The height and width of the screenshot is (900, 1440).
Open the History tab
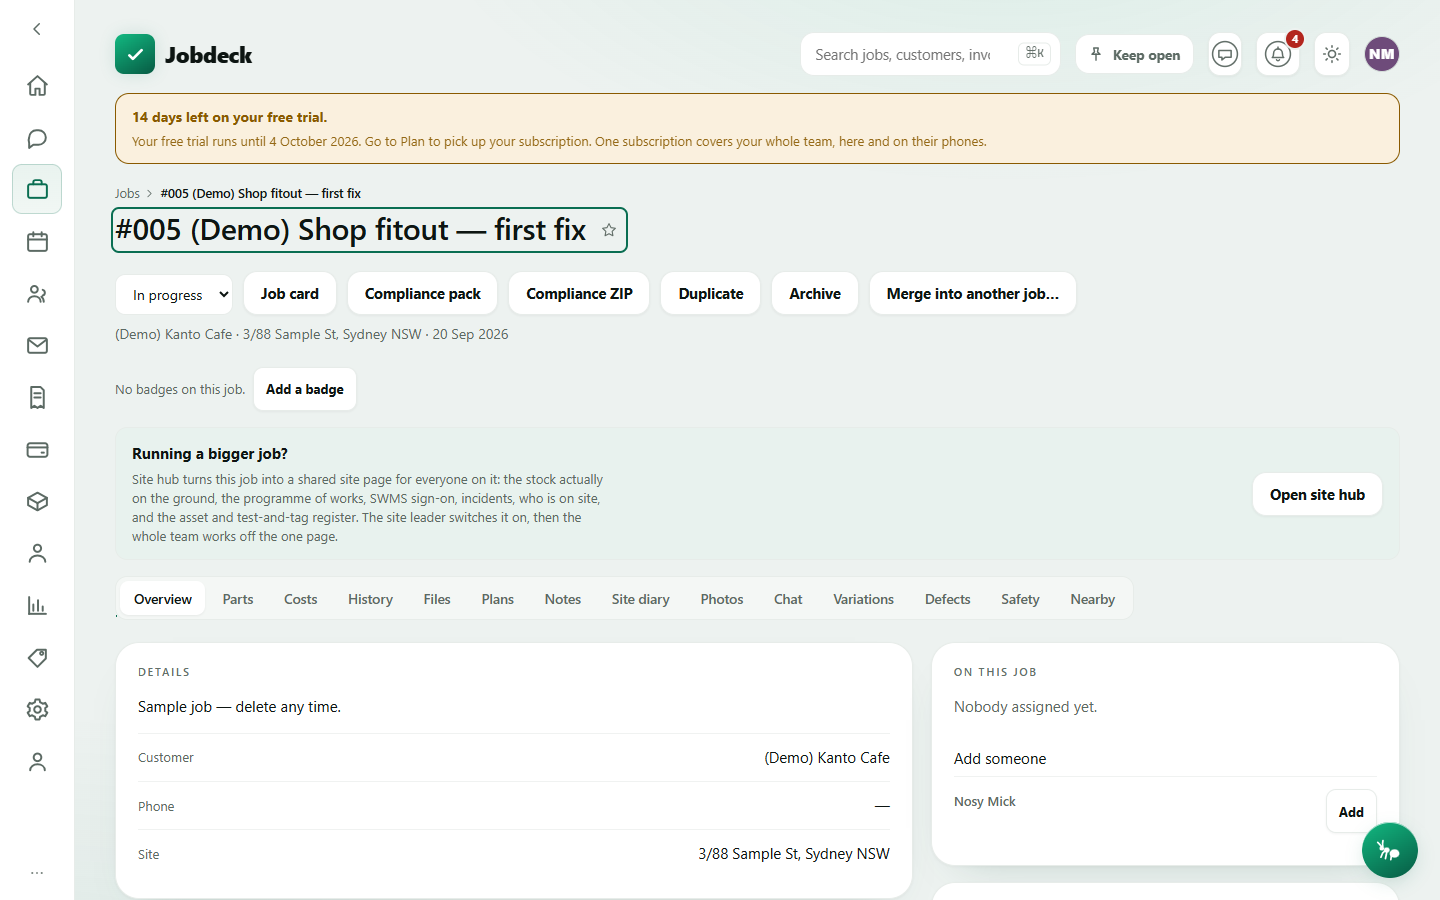[x=370, y=599]
